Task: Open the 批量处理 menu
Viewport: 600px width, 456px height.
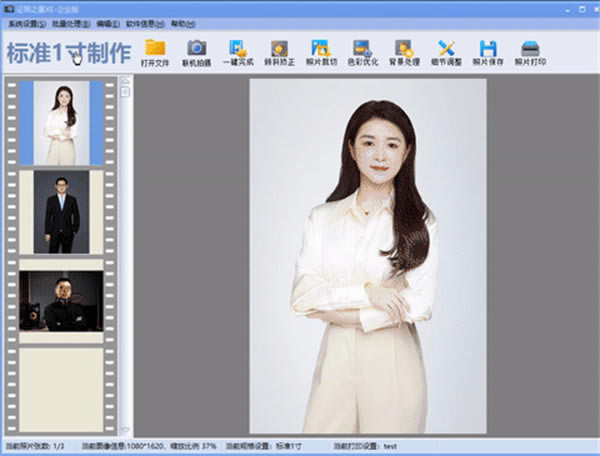Action: (72, 22)
